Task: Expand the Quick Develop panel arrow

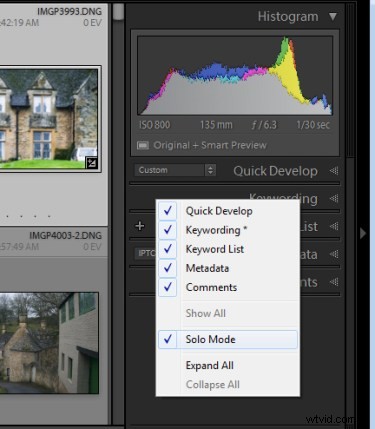Action: pyautogui.click(x=334, y=171)
